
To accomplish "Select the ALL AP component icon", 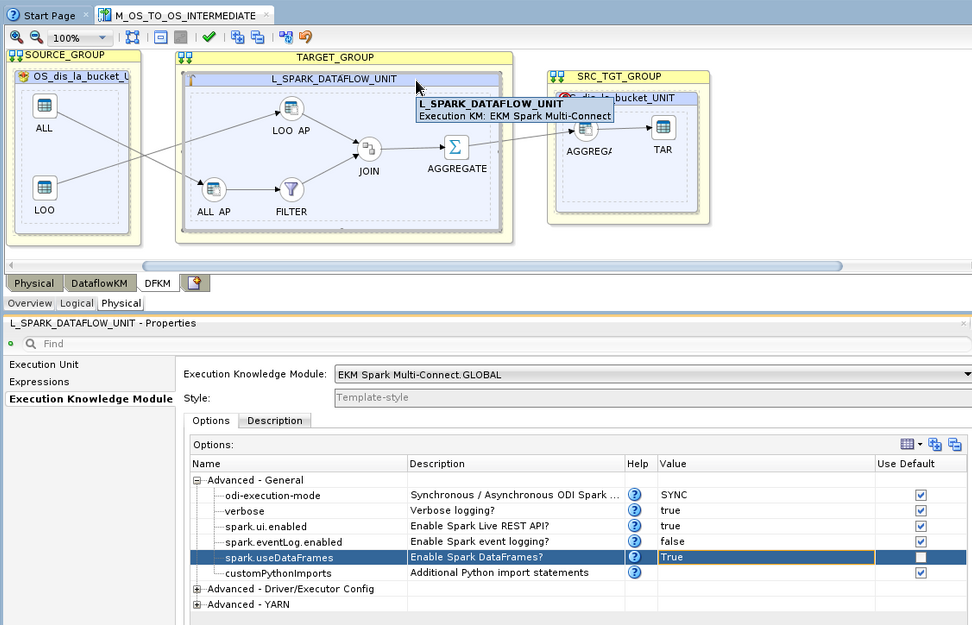I will [x=213, y=190].
